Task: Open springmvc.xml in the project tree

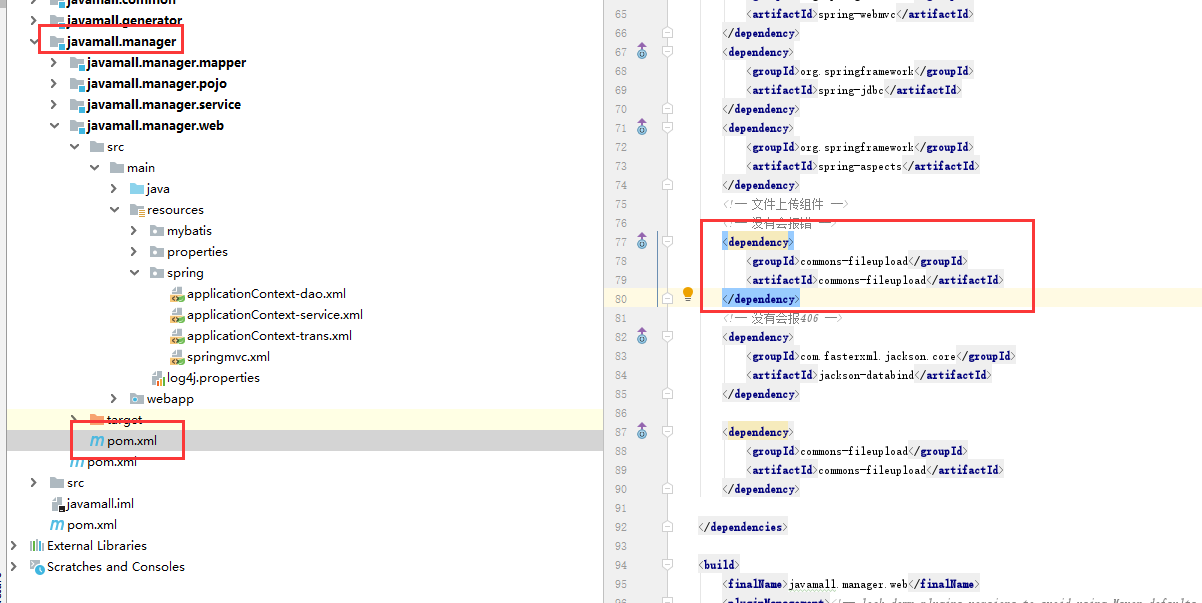Action: [228, 357]
